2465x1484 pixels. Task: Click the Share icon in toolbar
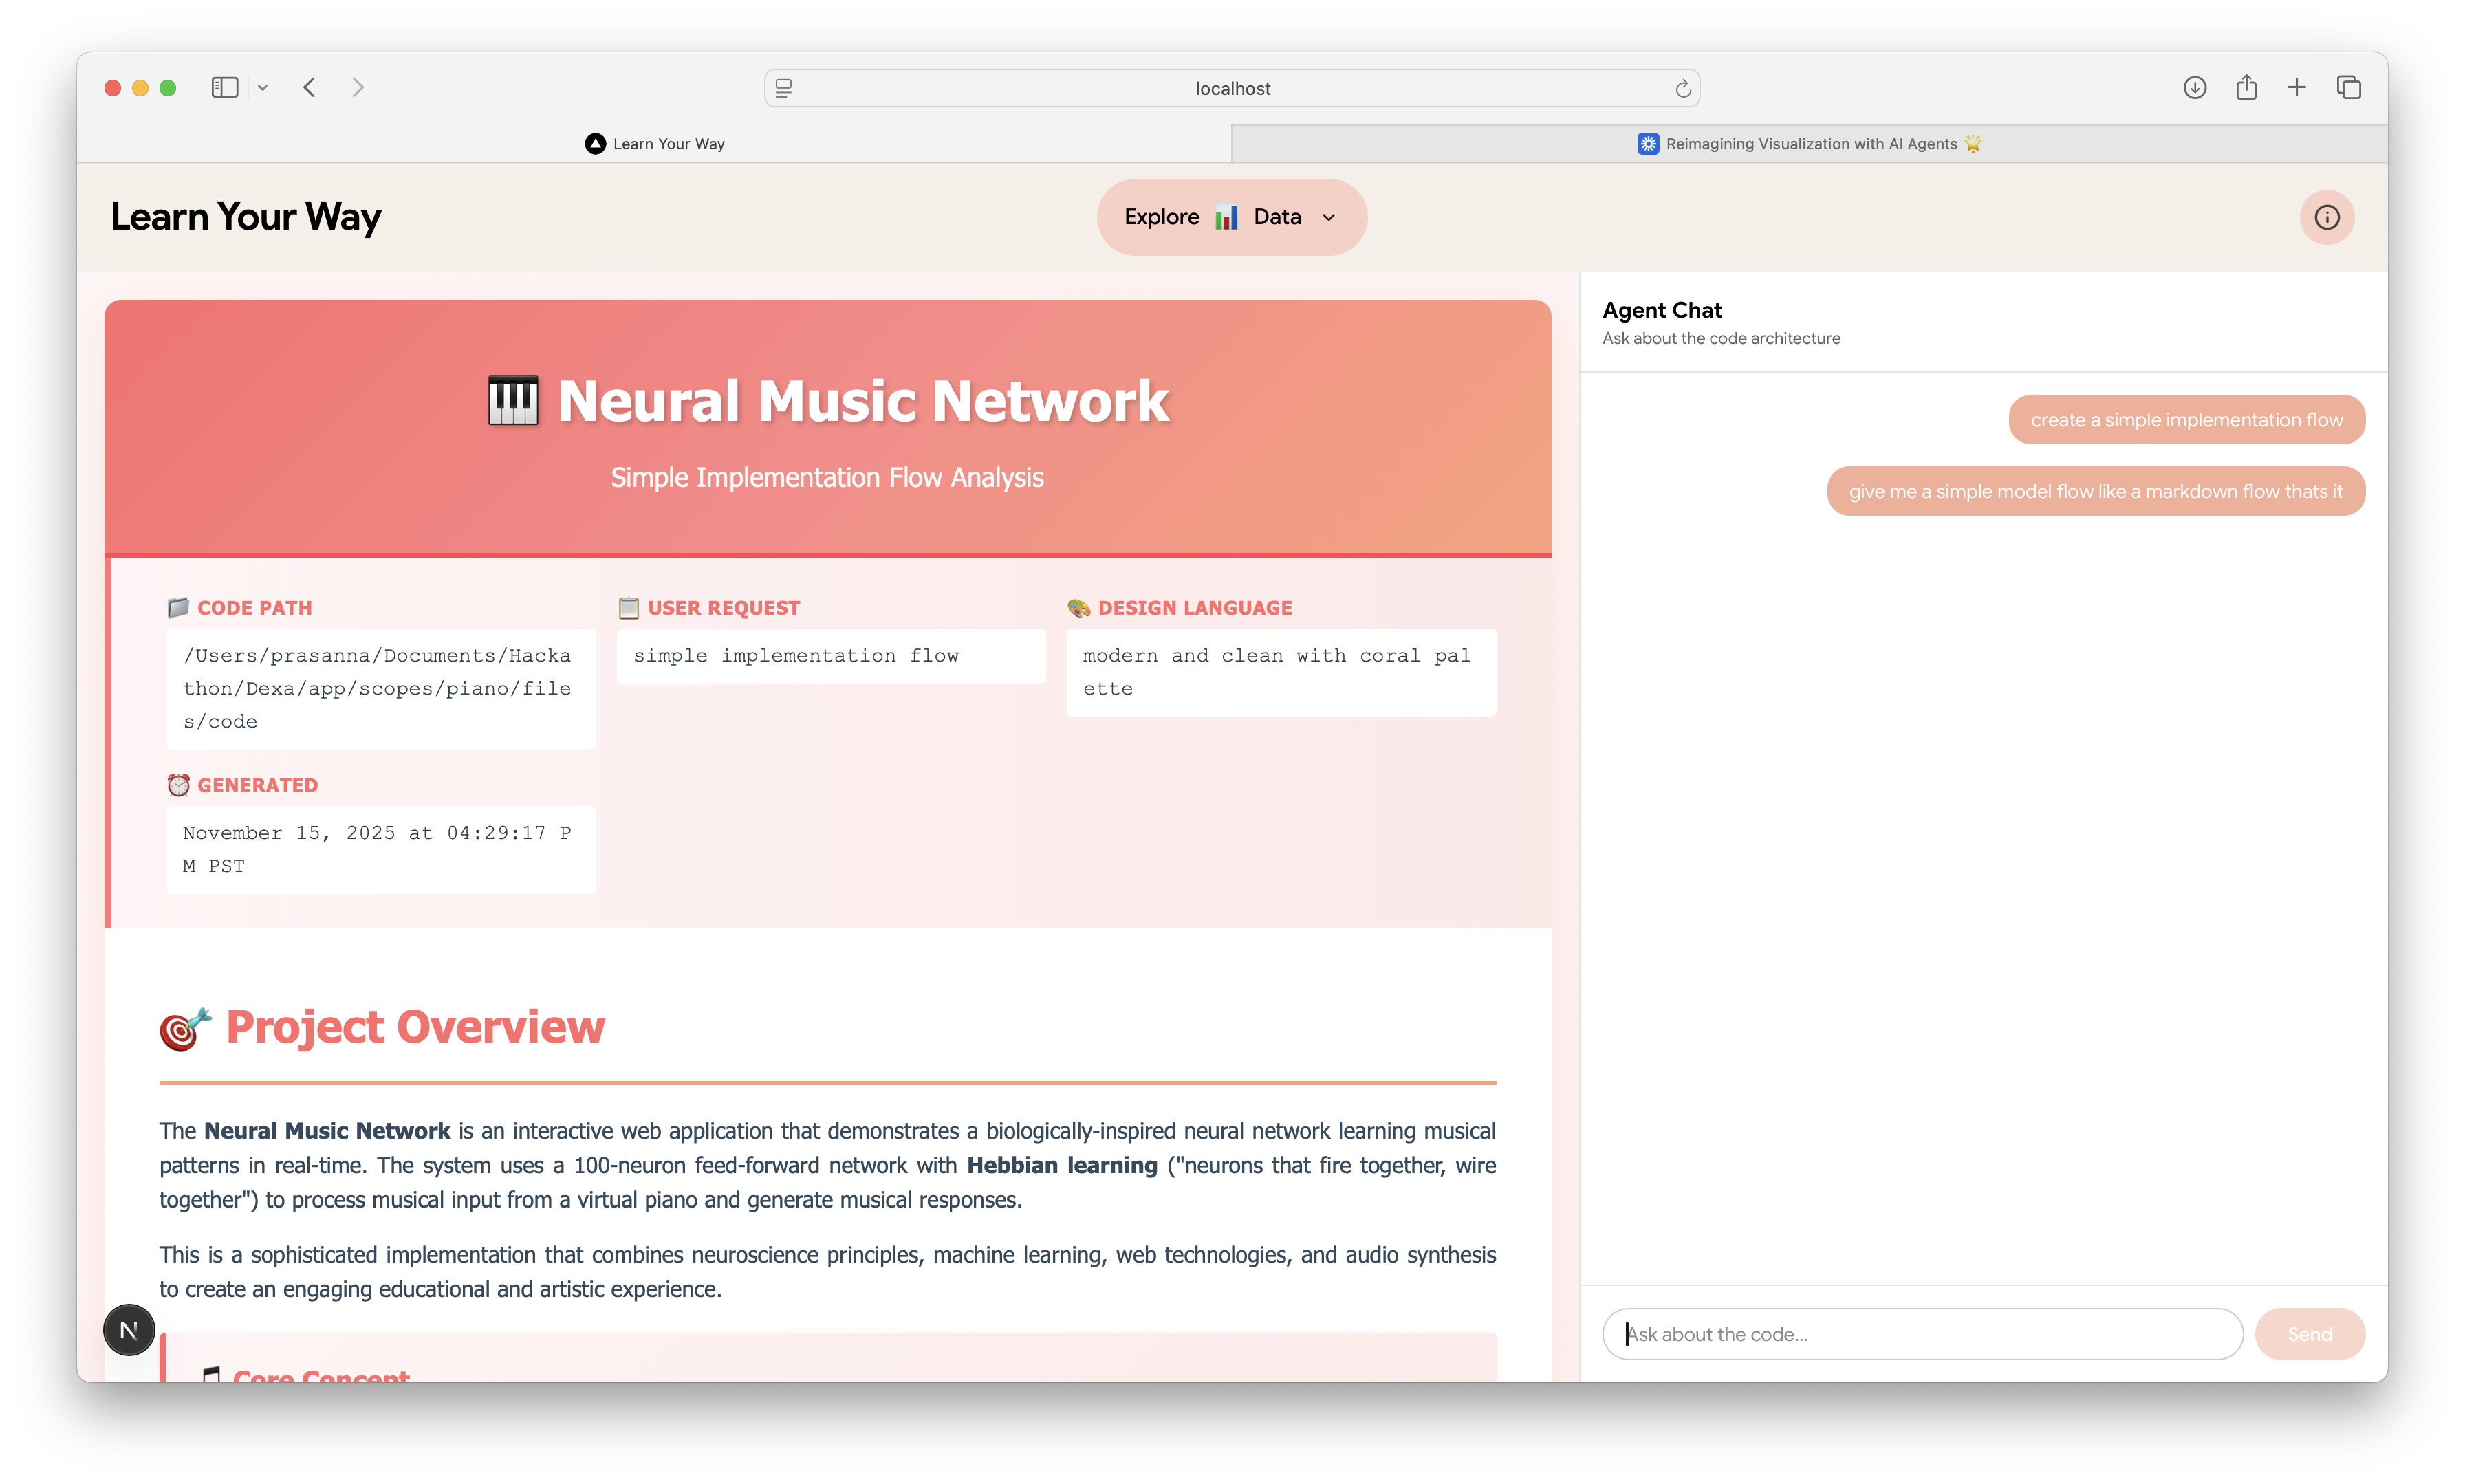tap(2246, 88)
